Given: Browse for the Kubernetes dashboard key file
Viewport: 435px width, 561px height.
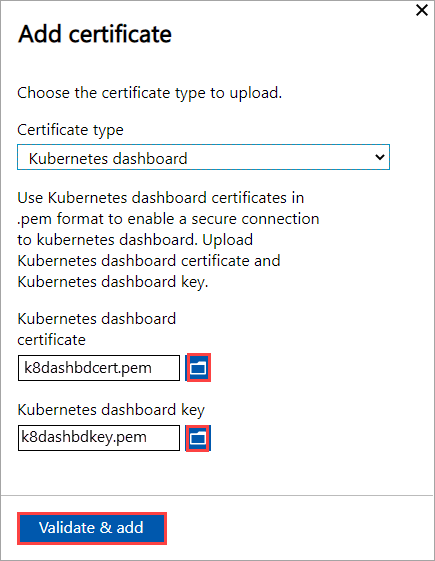Looking at the screenshot, I should click(x=198, y=438).
